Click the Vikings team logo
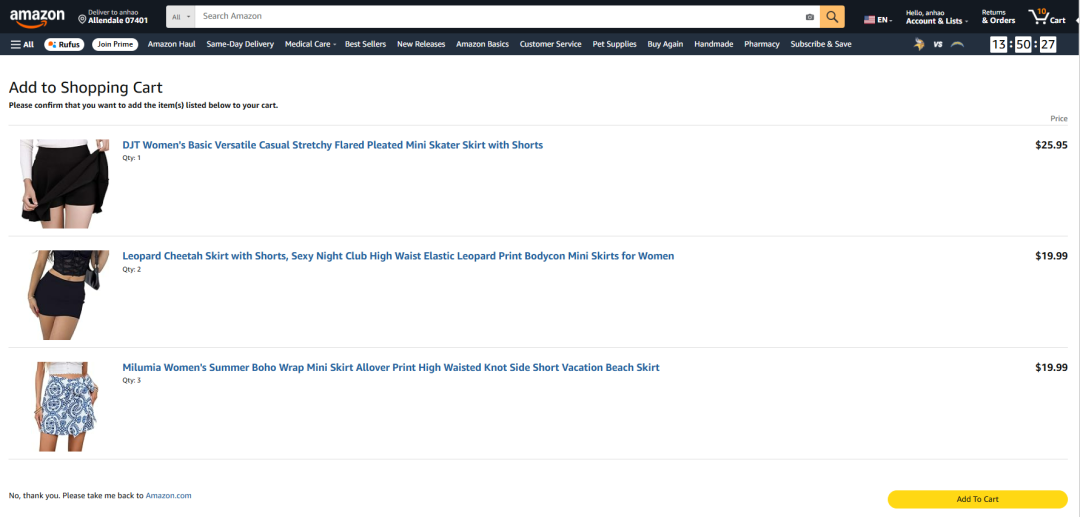 (919, 44)
